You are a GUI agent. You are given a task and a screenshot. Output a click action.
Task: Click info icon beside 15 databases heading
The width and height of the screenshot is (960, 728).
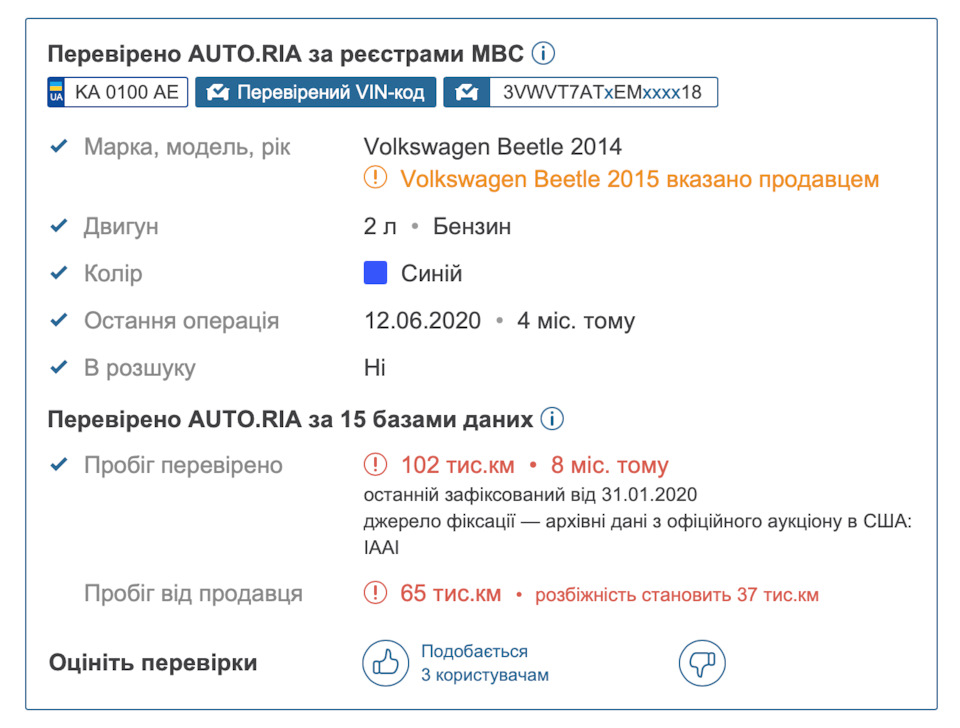click(552, 419)
